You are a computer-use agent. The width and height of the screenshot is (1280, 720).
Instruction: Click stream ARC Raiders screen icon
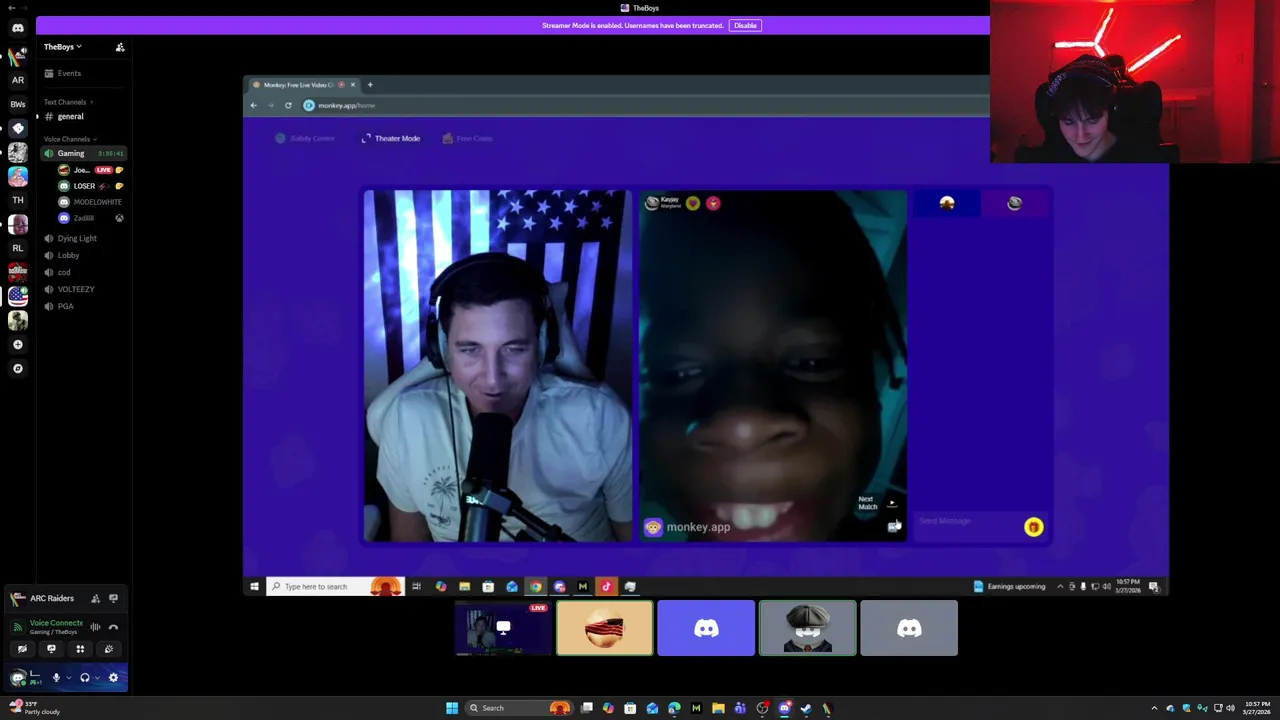pos(113,598)
